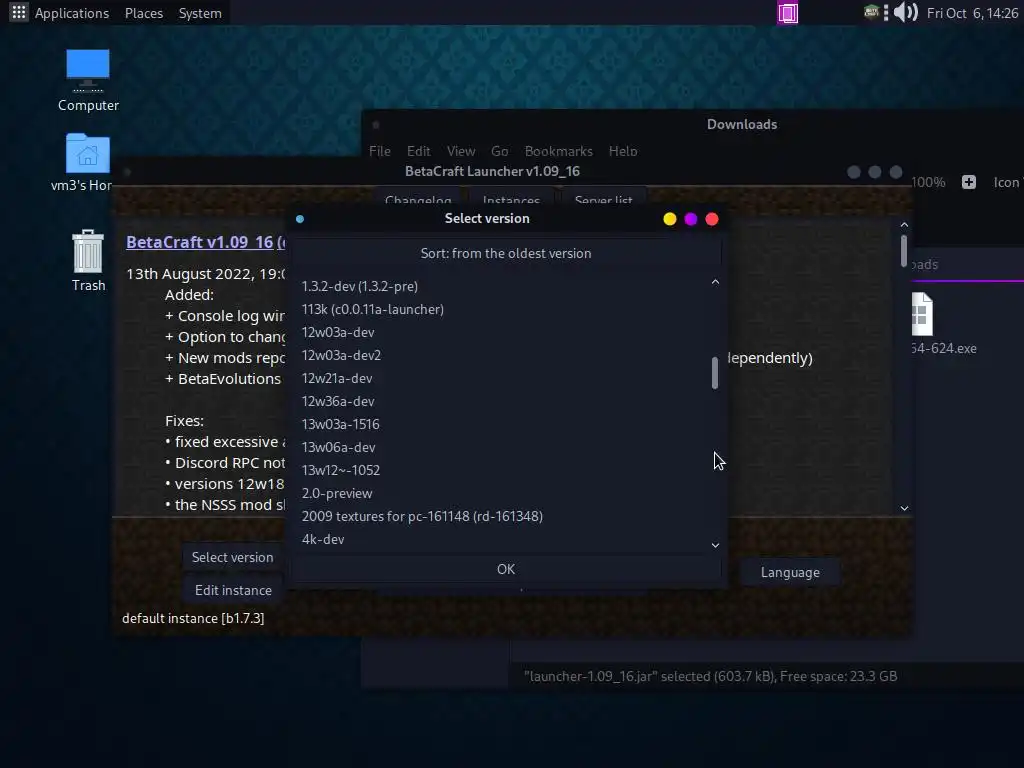The height and width of the screenshot is (768, 1024).
Task: Open the Bookmarks menu in Downloads window
Action: click(x=558, y=151)
